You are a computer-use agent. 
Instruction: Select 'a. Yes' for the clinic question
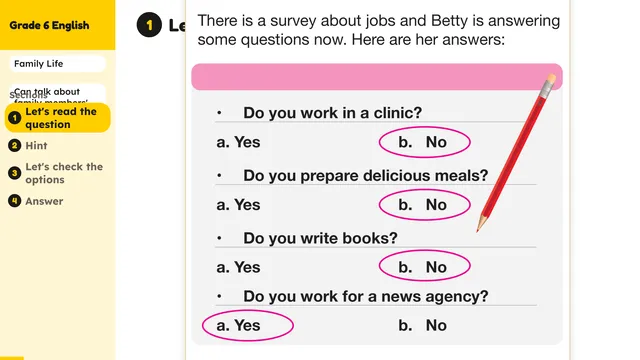point(238,142)
